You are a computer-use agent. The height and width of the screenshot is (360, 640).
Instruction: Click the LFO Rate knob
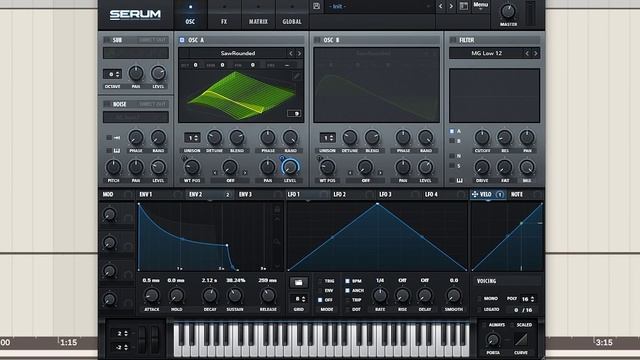tap(380, 295)
